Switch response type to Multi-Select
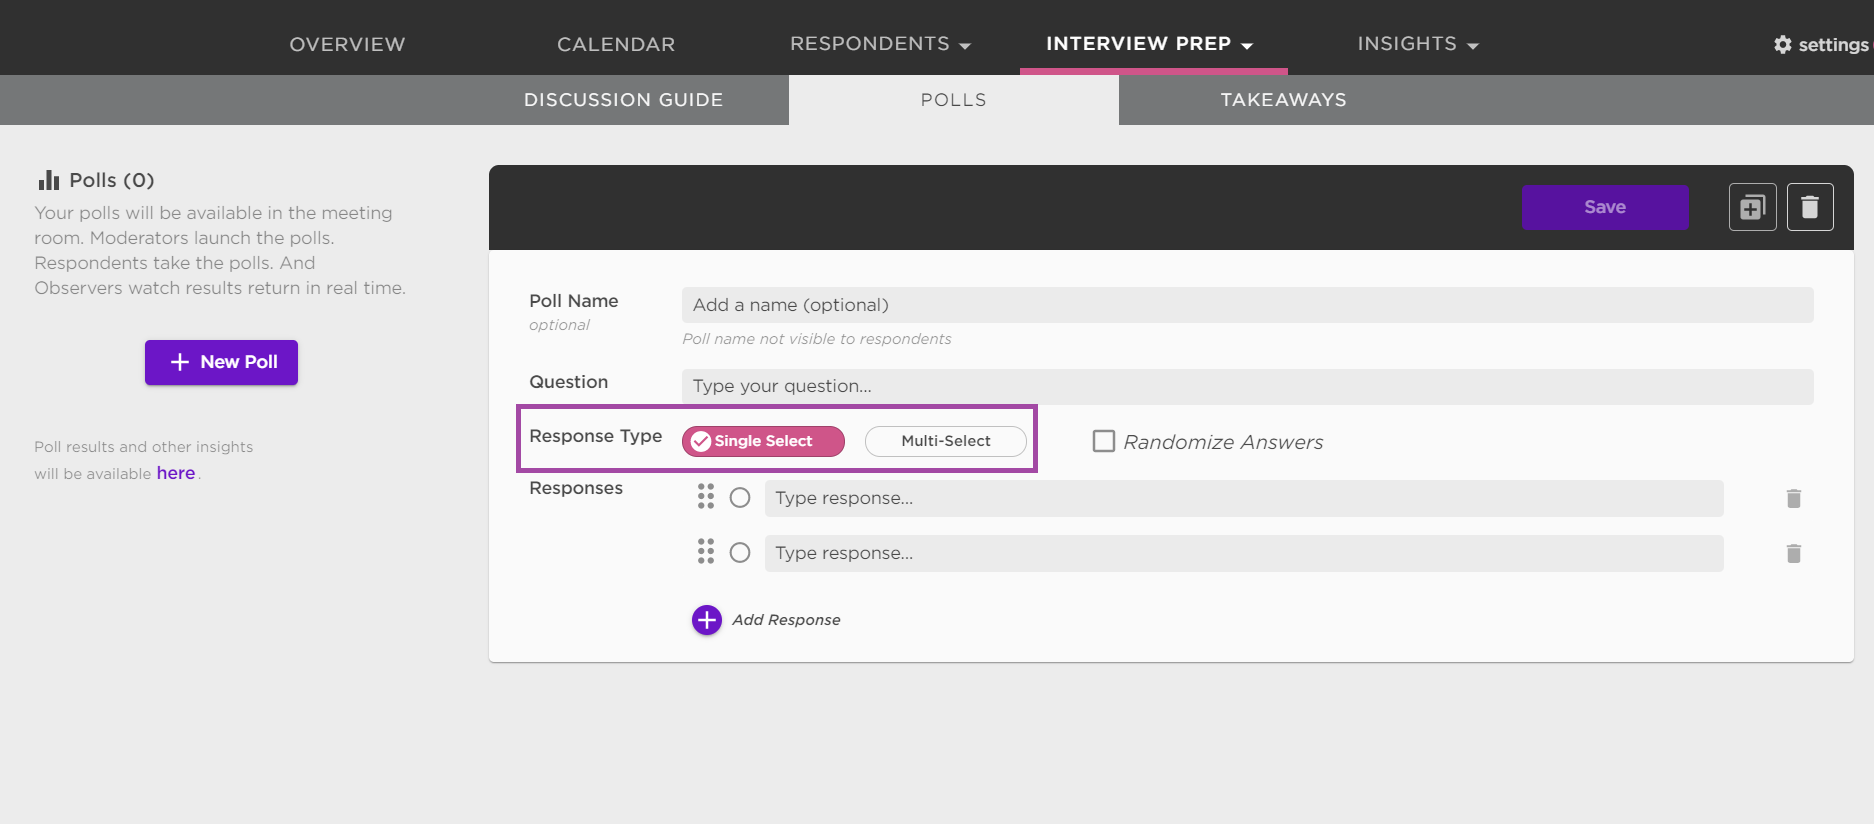 [x=945, y=441]
